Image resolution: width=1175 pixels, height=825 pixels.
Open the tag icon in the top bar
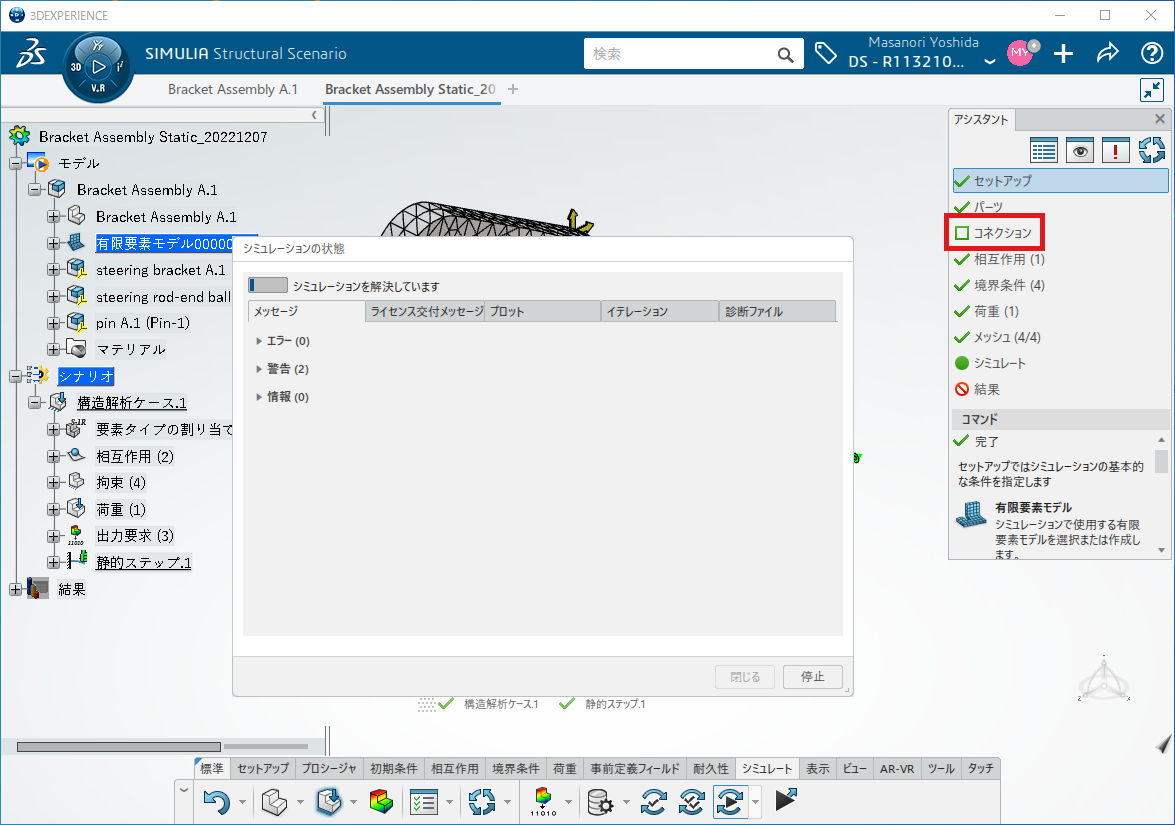click(x=825, y=53)
